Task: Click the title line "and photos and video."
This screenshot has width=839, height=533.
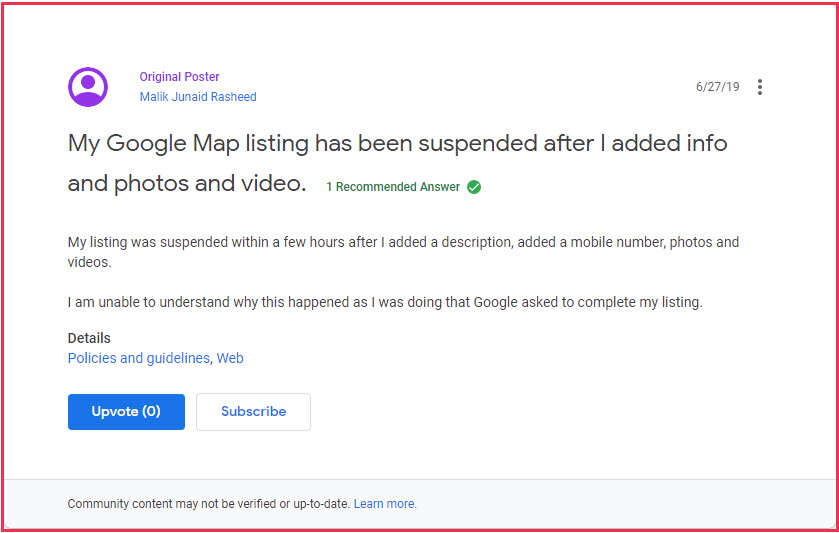Action: pyautogui.click(x=187, y=184)
